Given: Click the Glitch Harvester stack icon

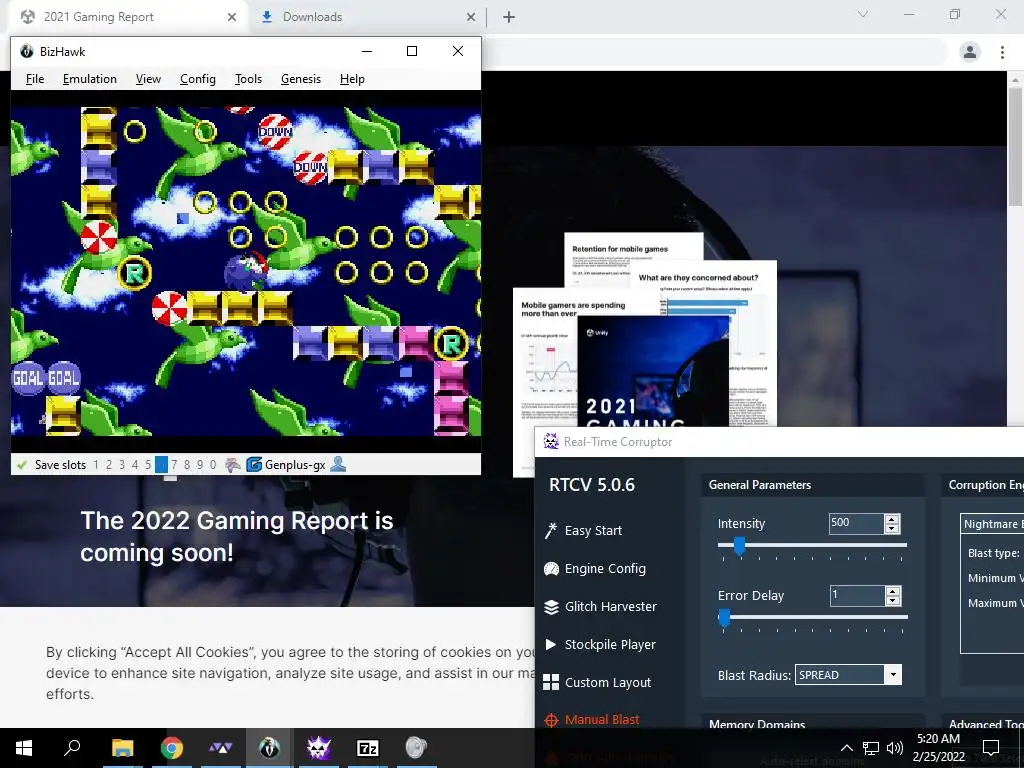Looking at the screenshot, I should pos(551,607).
